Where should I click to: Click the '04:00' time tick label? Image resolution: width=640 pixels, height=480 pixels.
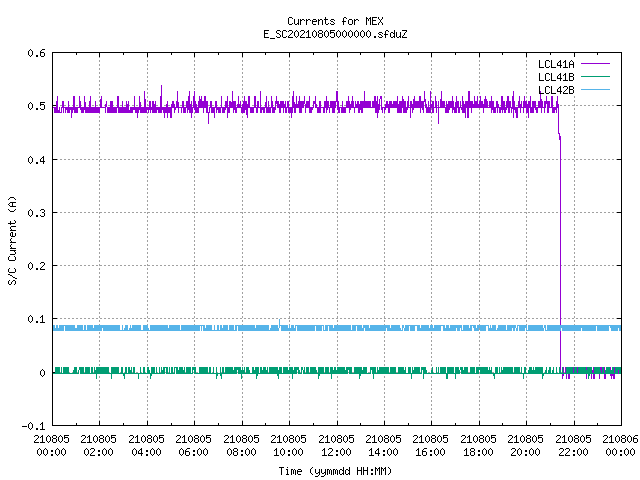[x=146, y=452]
